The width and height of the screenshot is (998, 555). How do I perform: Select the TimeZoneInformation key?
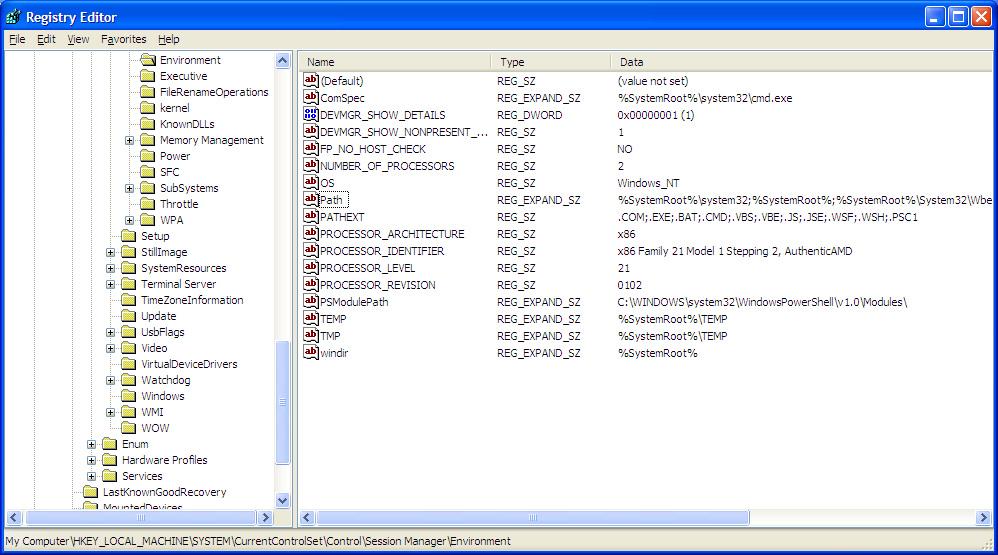pyautogui.click(x=191, y=300)
